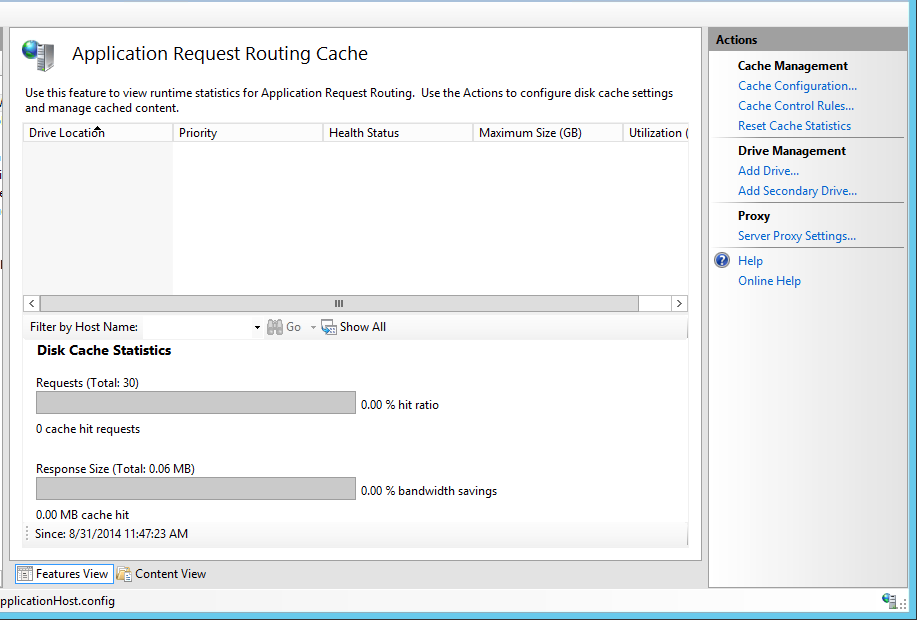Click the Content View folder icon
The width and height of the screenshot is (917, 620).
(124, 574)
